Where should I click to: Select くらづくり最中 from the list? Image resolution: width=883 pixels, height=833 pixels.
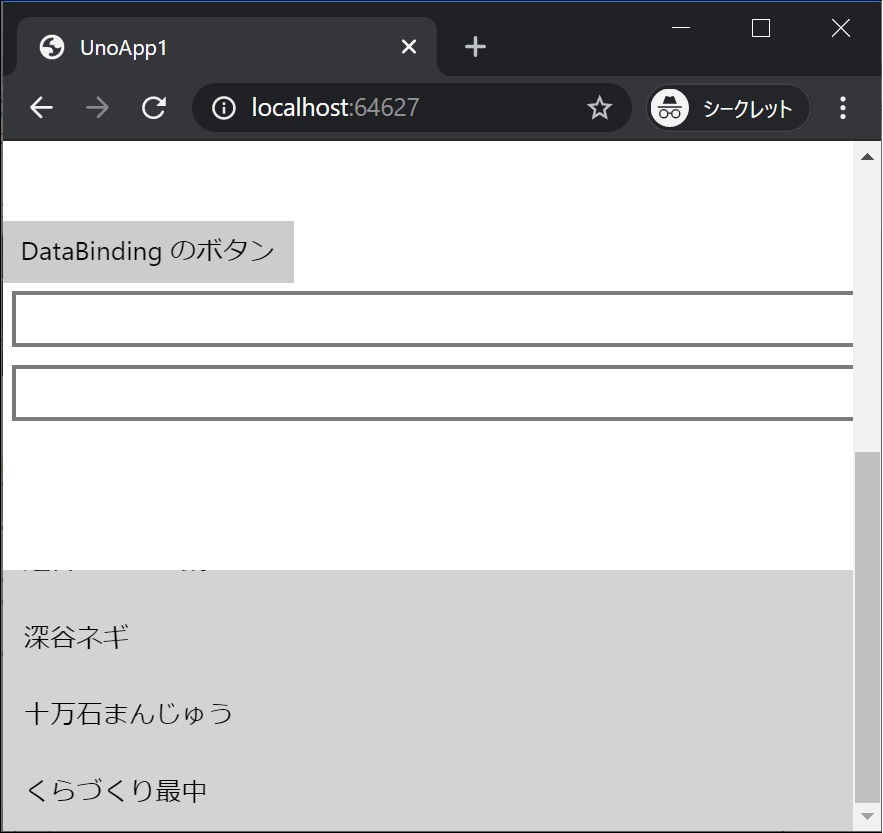(115, 789)
